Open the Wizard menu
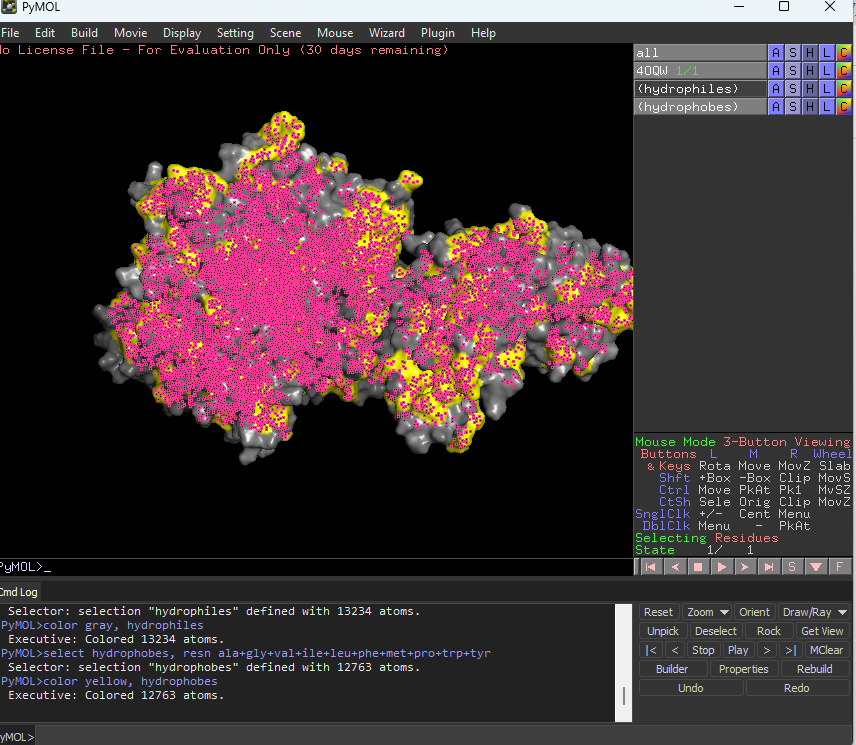 point(386,33)
